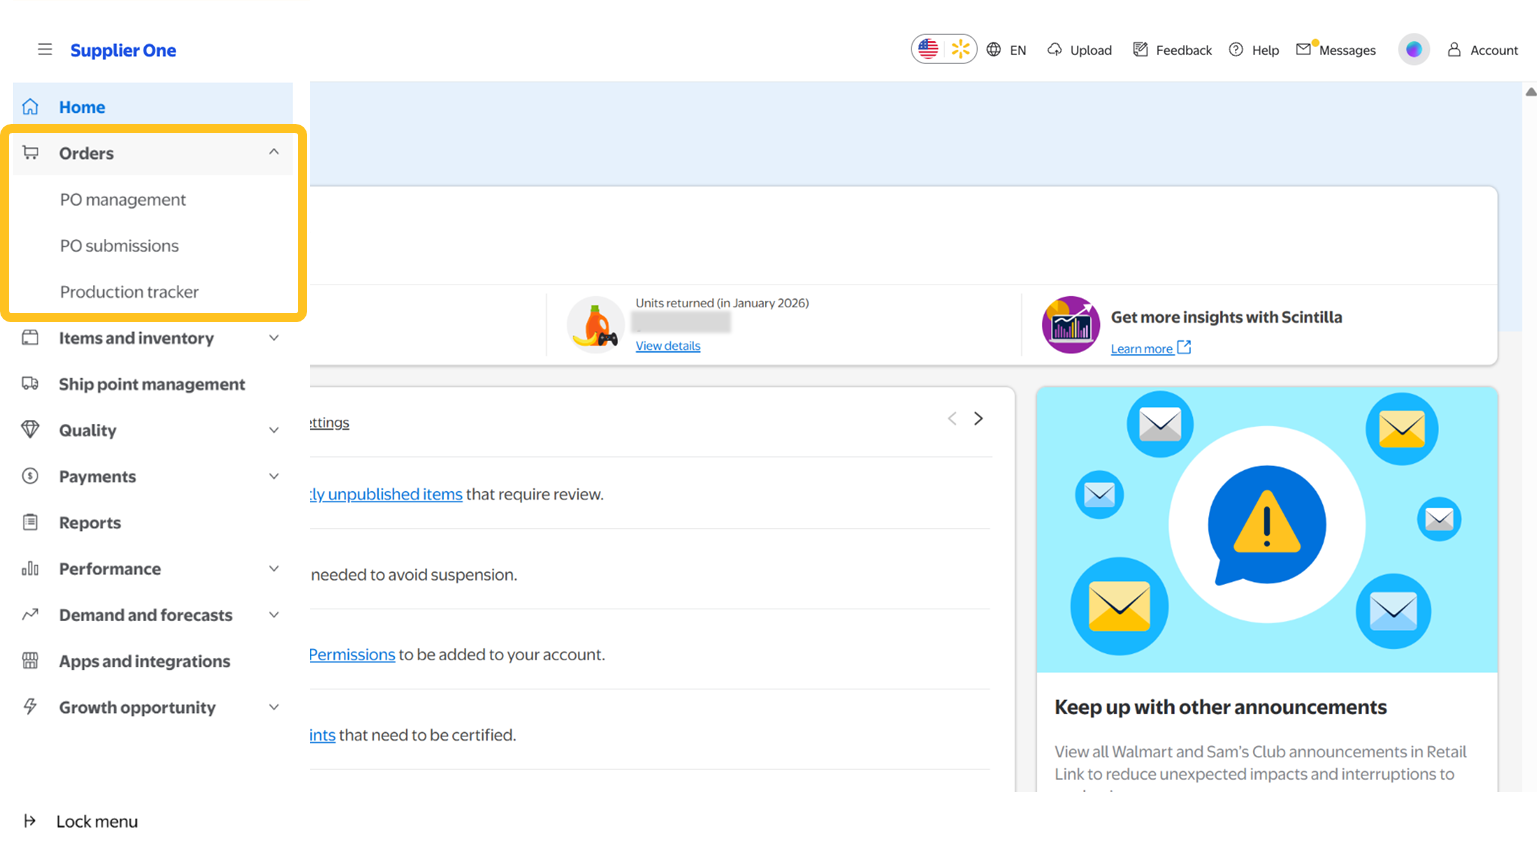
Task: Open Ship point management
Action: click(152, 384)
